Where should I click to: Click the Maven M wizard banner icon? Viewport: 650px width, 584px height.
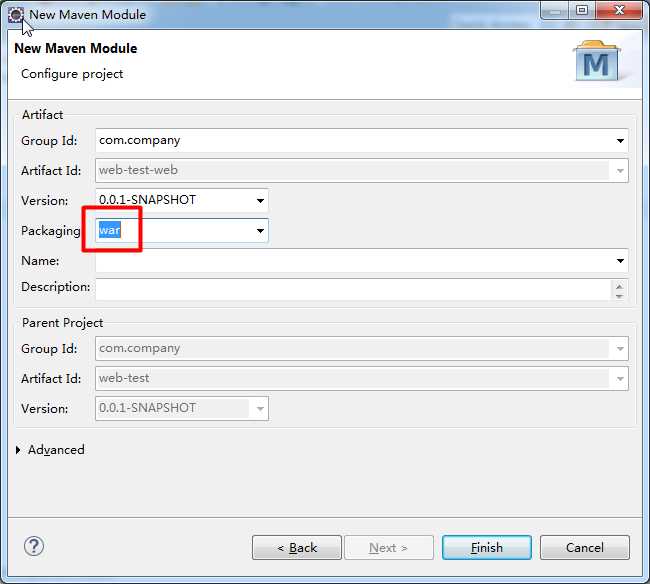597,61
